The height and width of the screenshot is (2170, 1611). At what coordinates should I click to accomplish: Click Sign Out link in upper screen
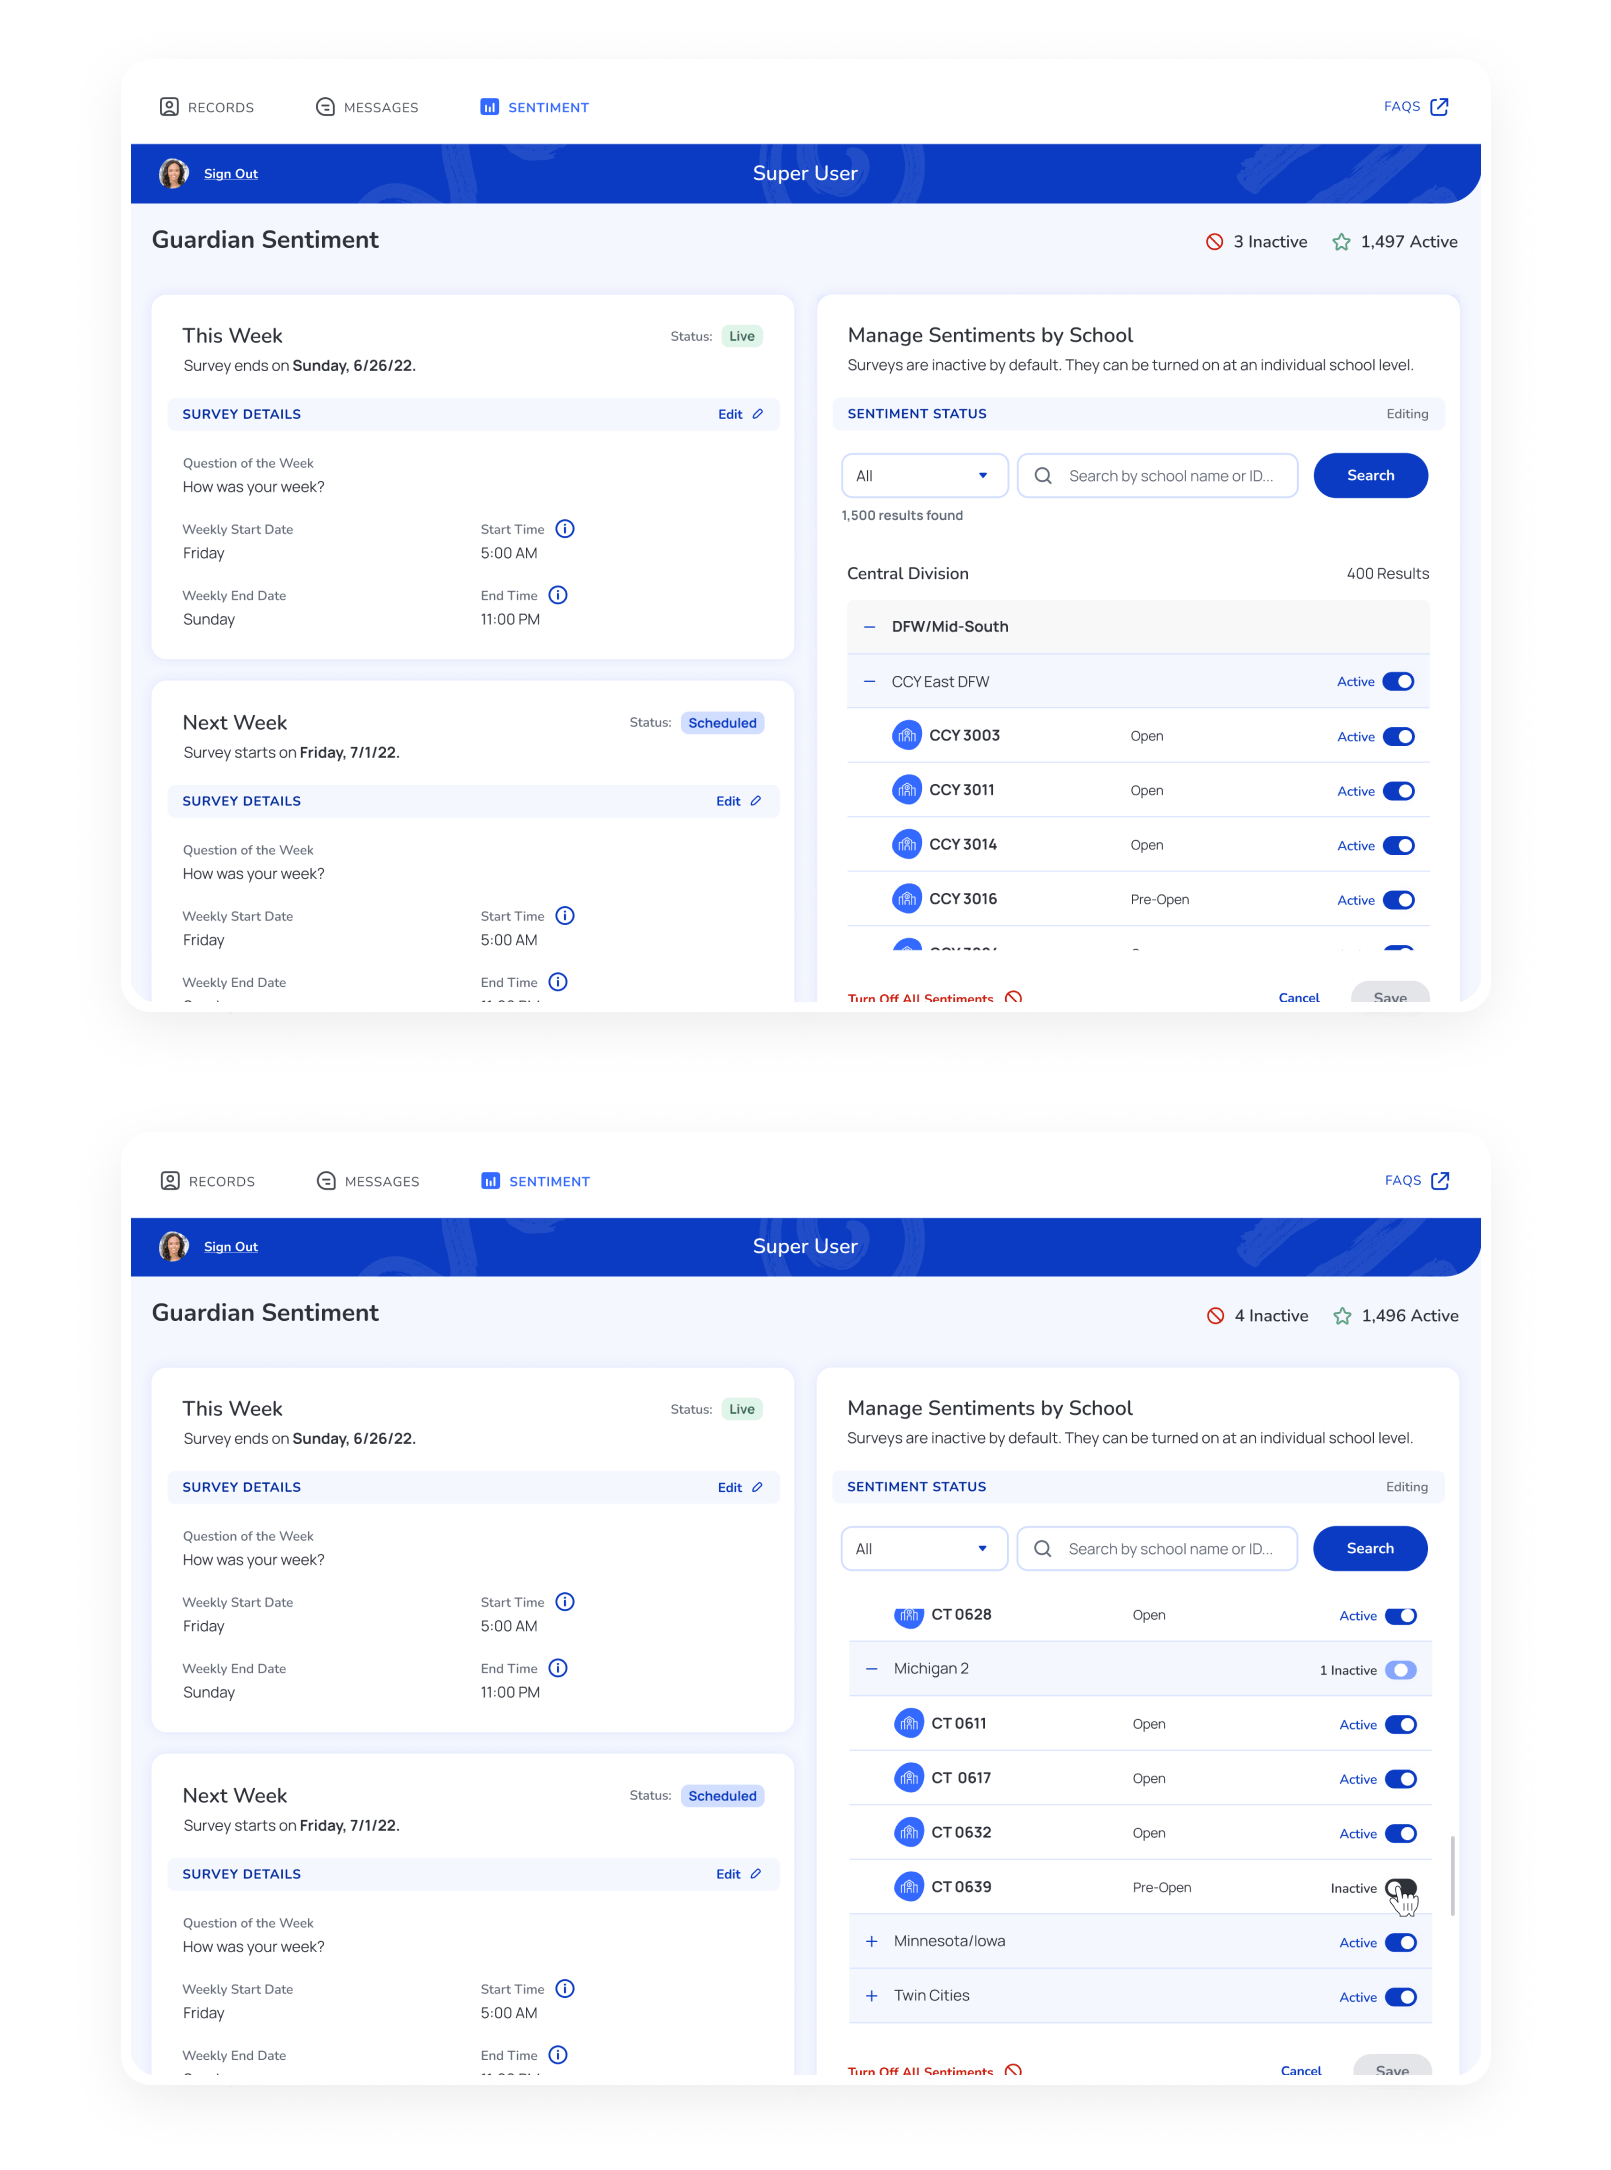(231, 174)
